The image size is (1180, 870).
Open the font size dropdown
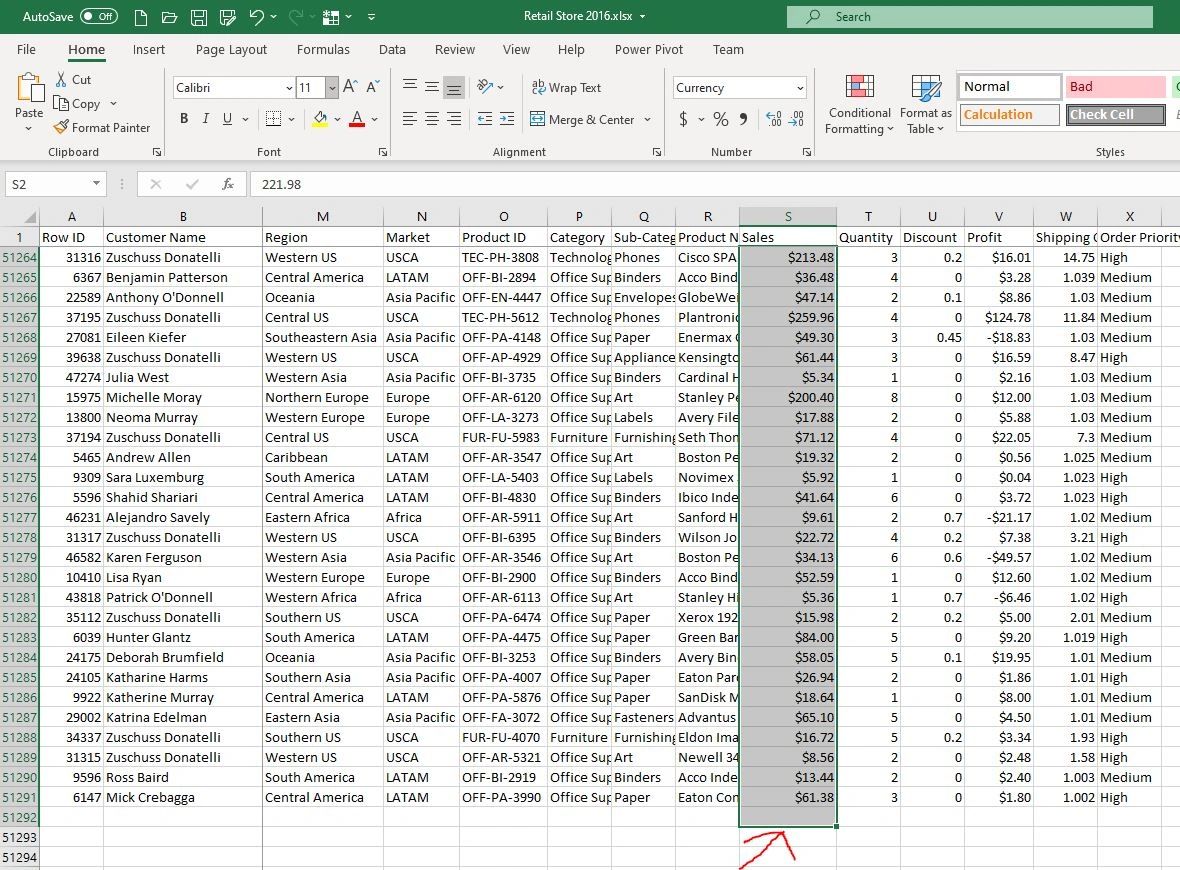(332, 88)
